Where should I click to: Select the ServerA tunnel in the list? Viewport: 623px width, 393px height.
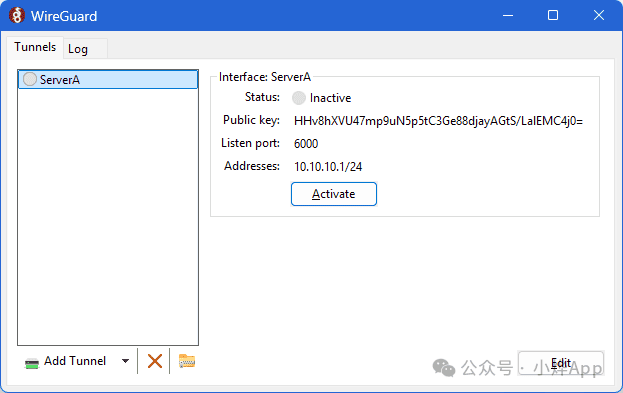(x=108, y=79)
